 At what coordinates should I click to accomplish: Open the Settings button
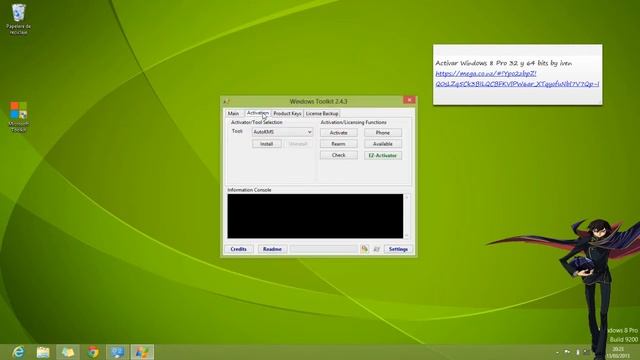[x=398, y=249]
